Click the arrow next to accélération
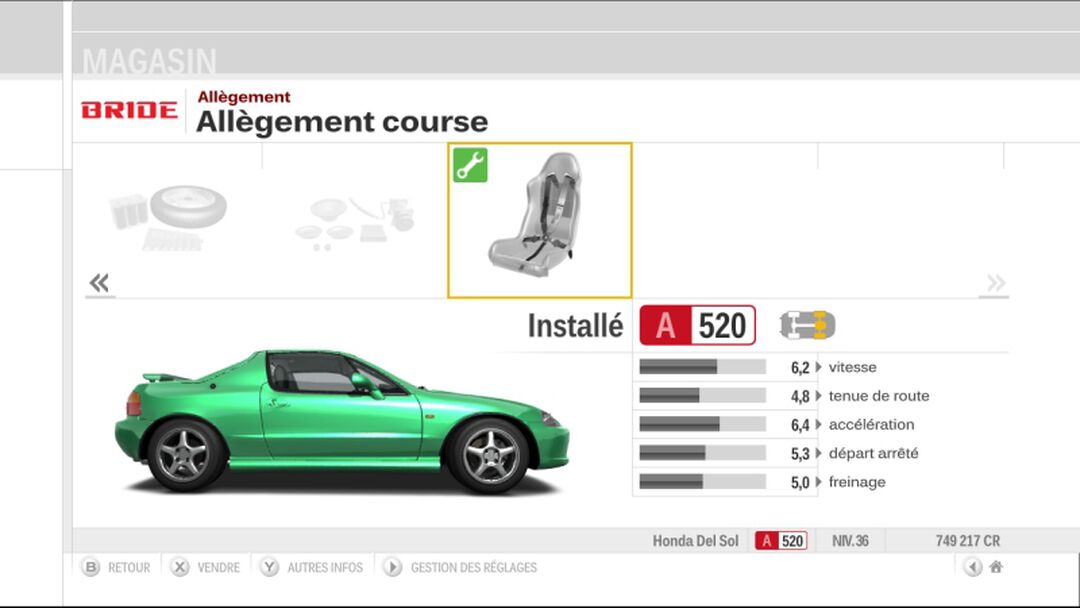This screenshot has width=1080, height=608. 818,424
